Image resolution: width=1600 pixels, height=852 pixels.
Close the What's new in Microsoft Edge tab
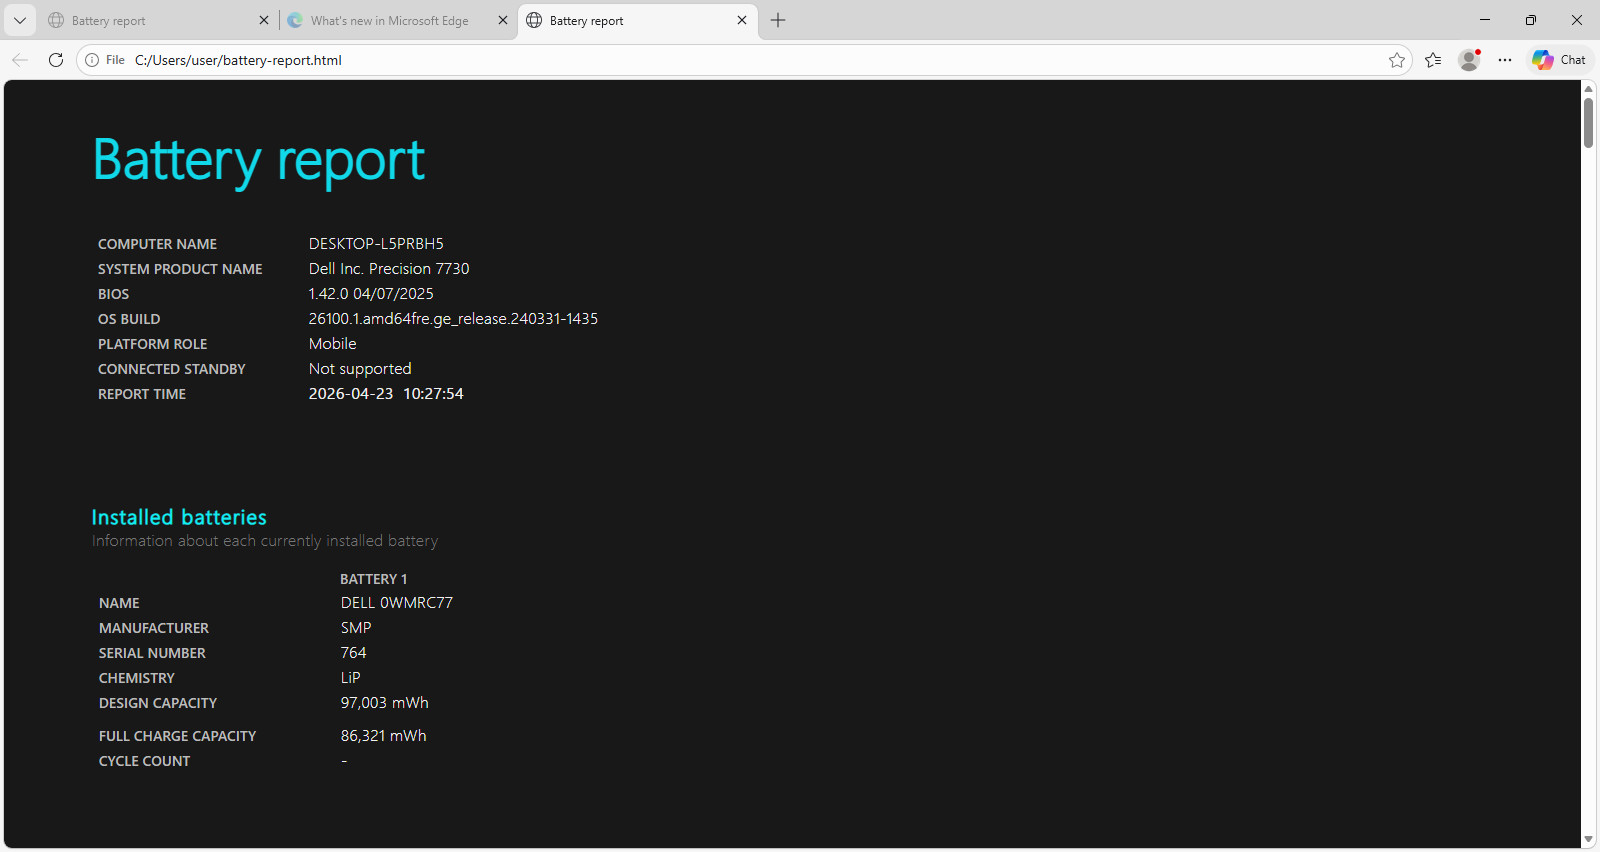503,20
